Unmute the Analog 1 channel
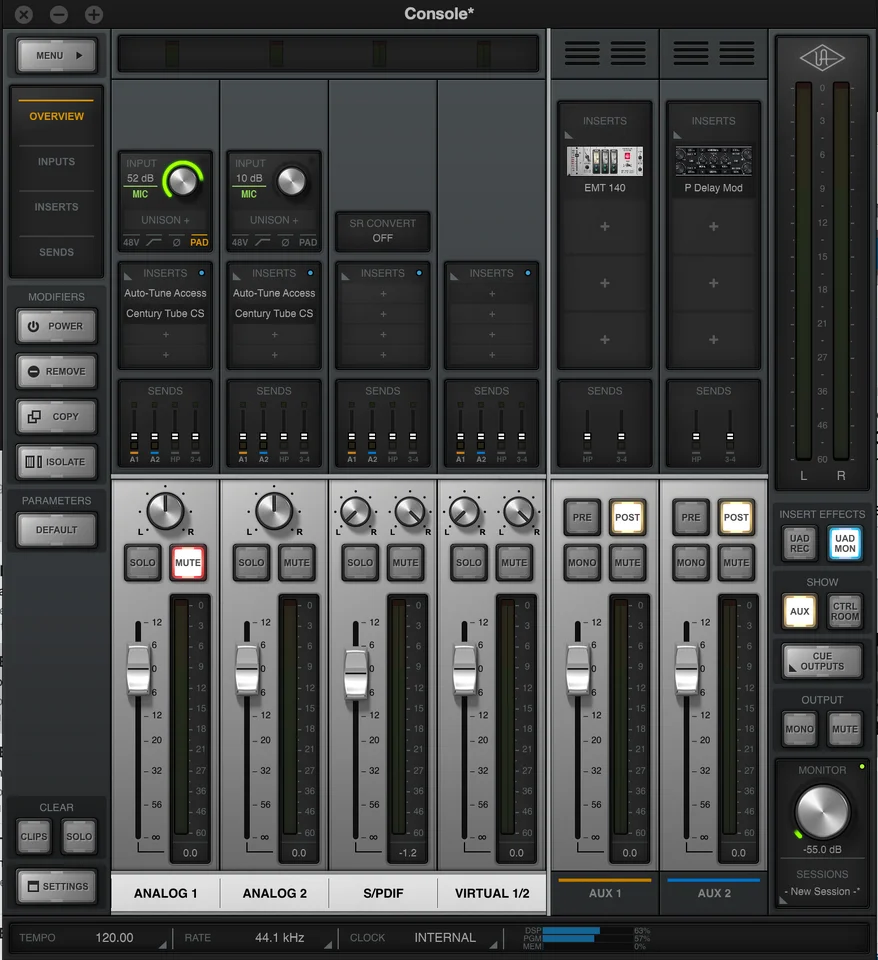 pyautogui.click(x=187, y=563)
